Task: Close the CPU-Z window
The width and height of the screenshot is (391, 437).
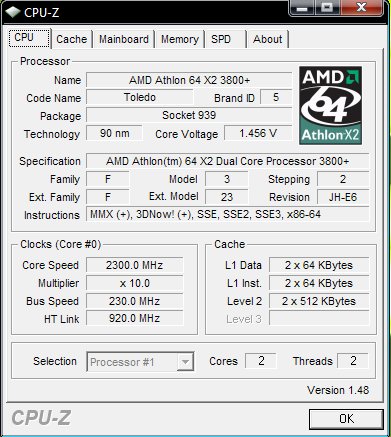Action: [x=362, y=7]
